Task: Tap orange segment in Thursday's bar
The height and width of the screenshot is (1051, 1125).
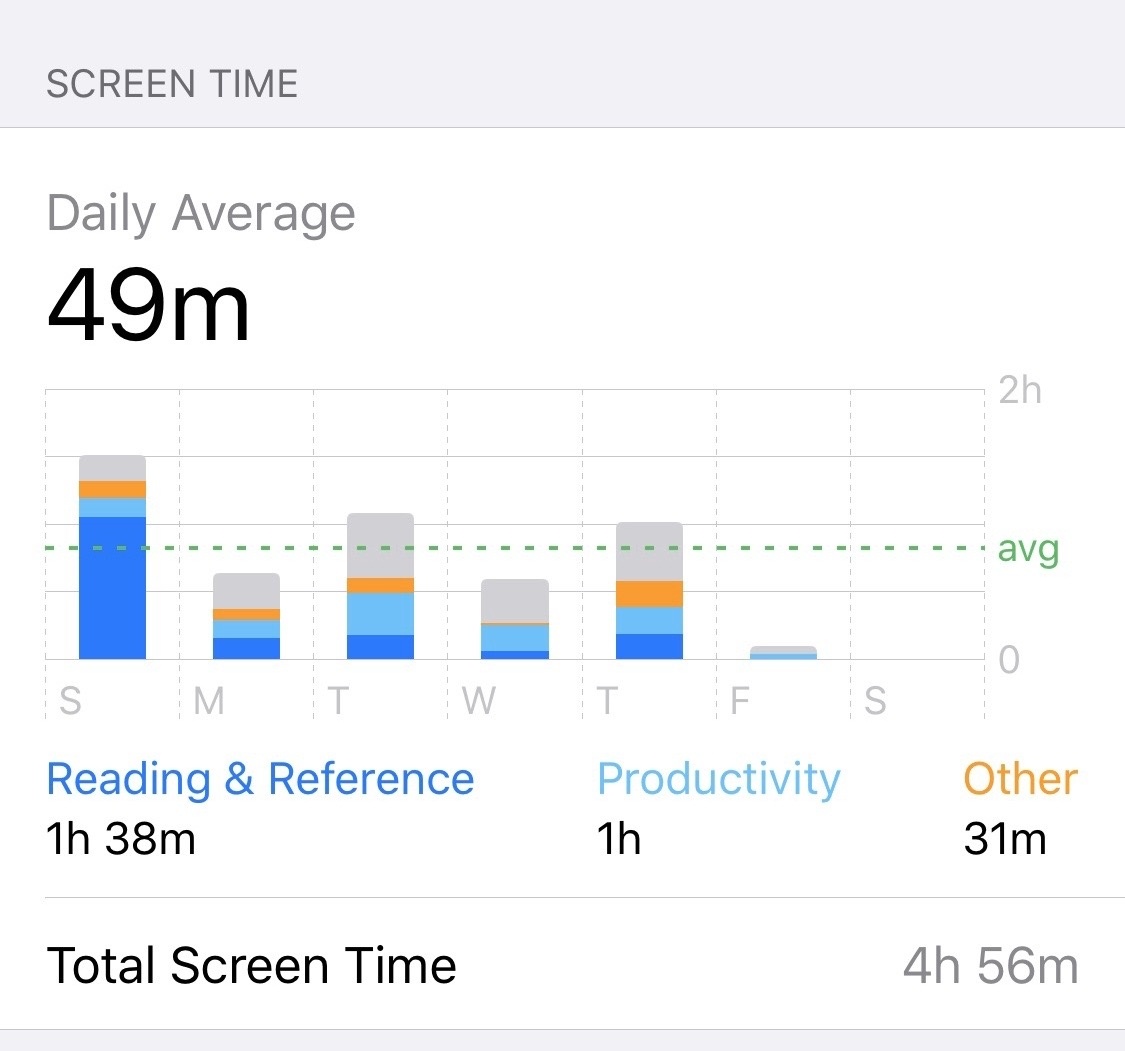Action: (649, 594)
